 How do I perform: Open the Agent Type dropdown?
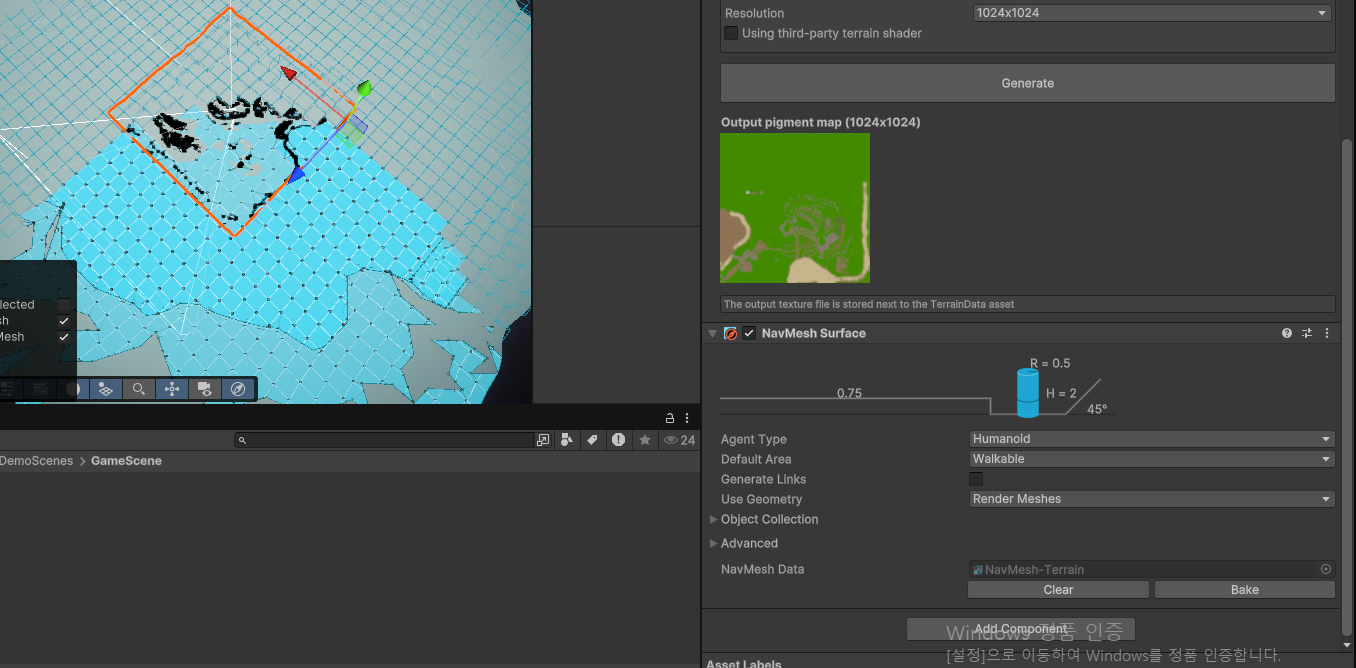[x=1150, y=438]
